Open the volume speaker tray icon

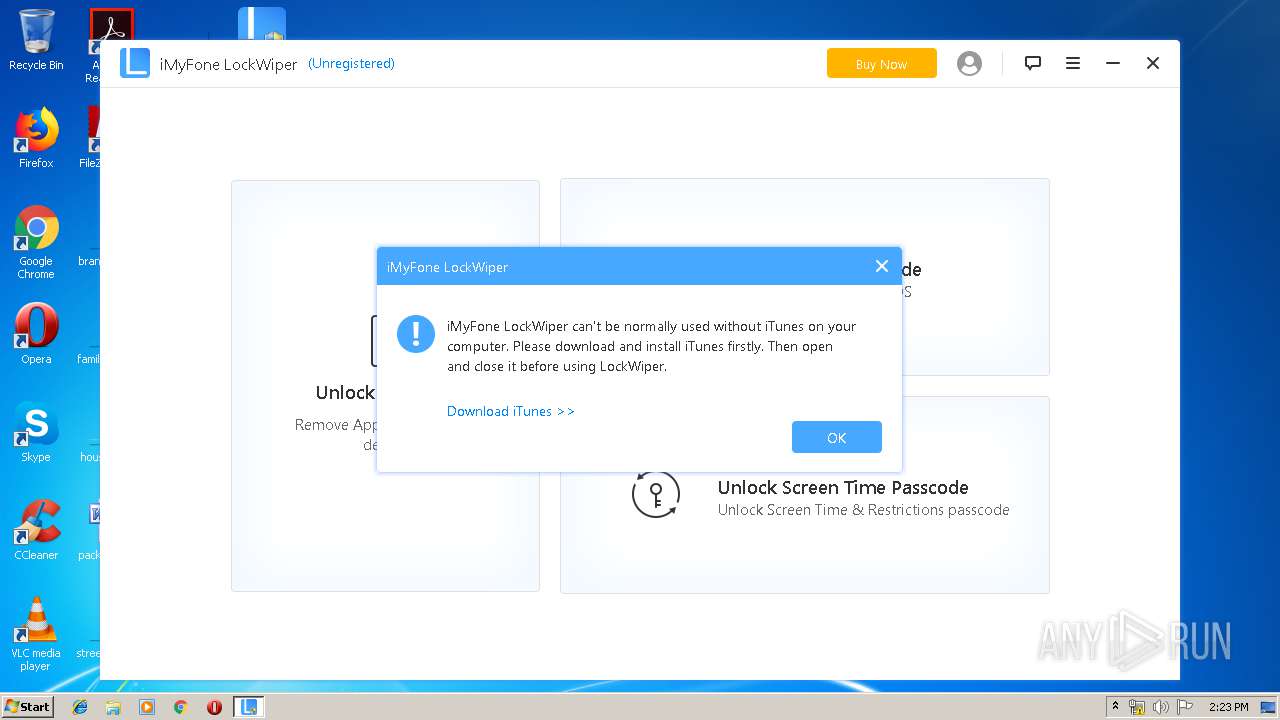[1161, 707]
